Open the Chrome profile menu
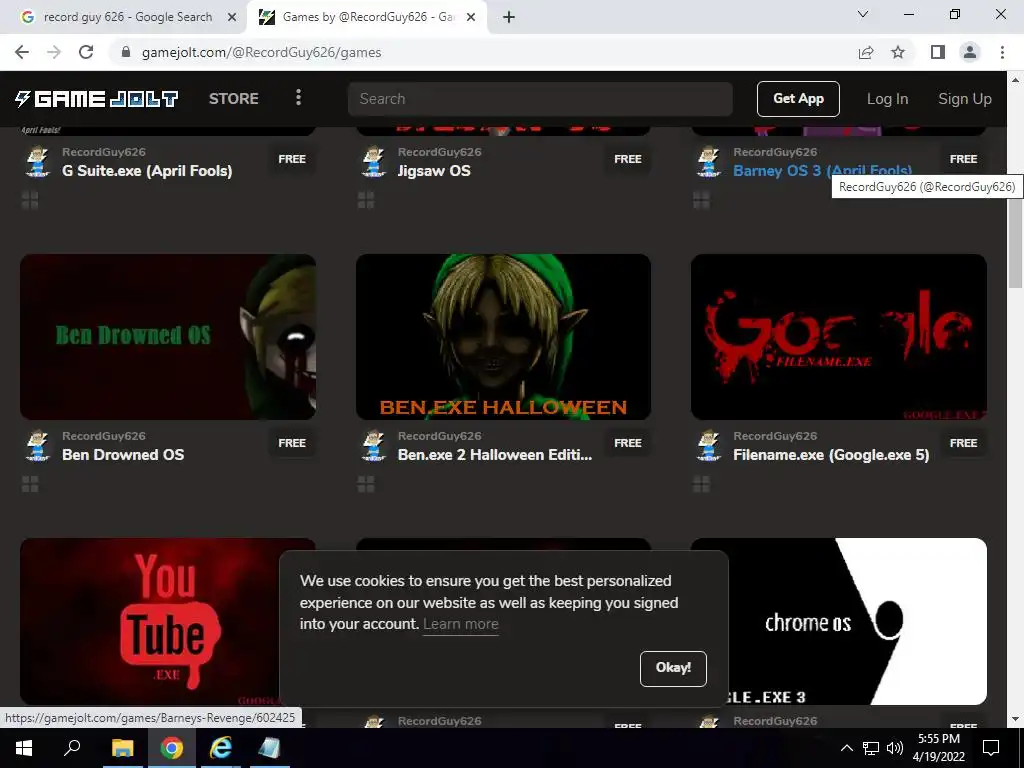 (x=970, y=52)
